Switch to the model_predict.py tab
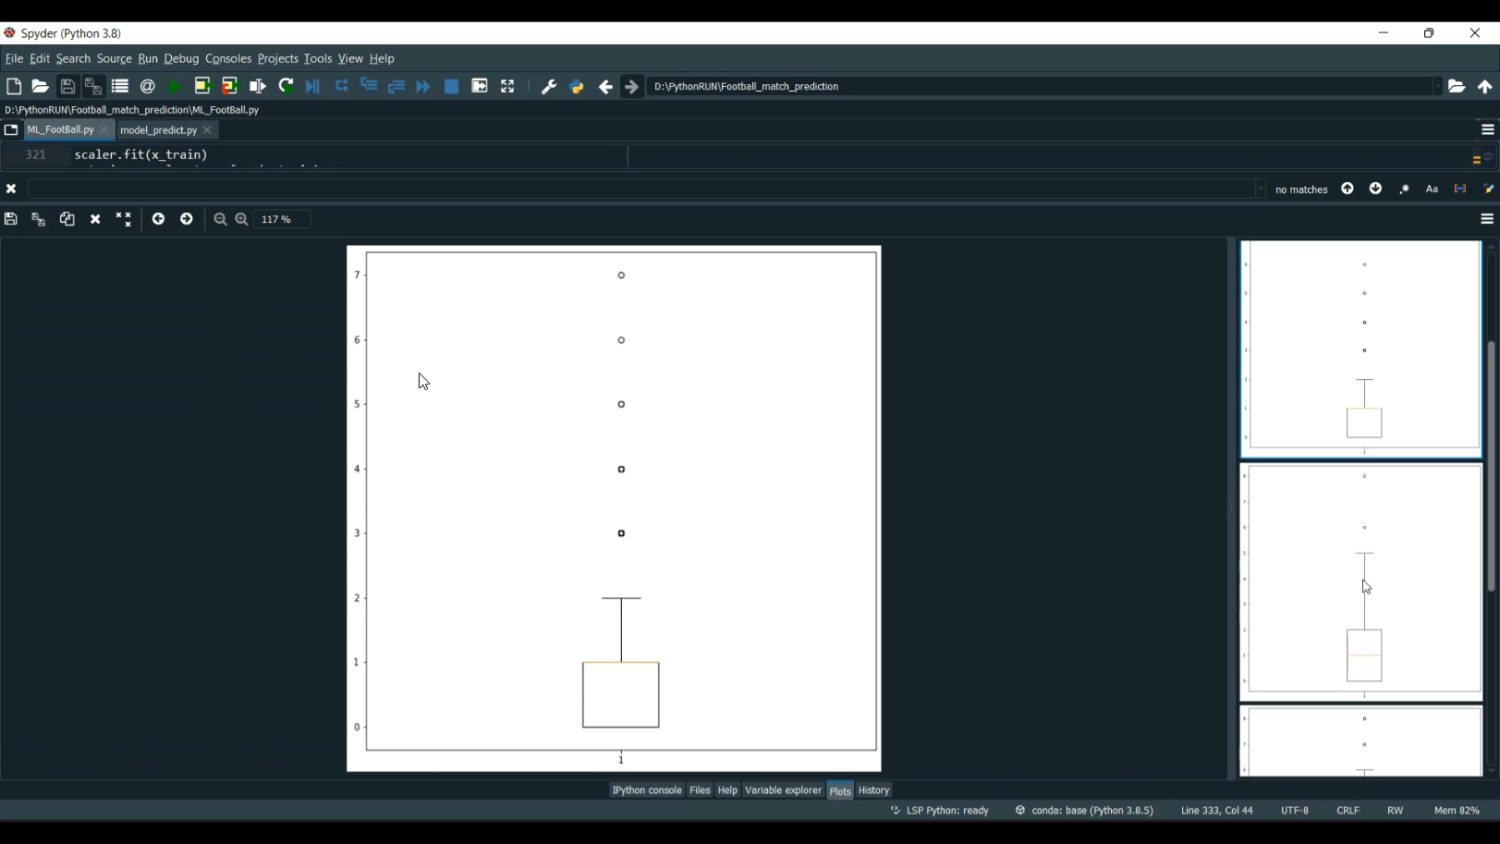Viewport: 1500px width, 844px height. pyautogui.click(x=160, y=129)
